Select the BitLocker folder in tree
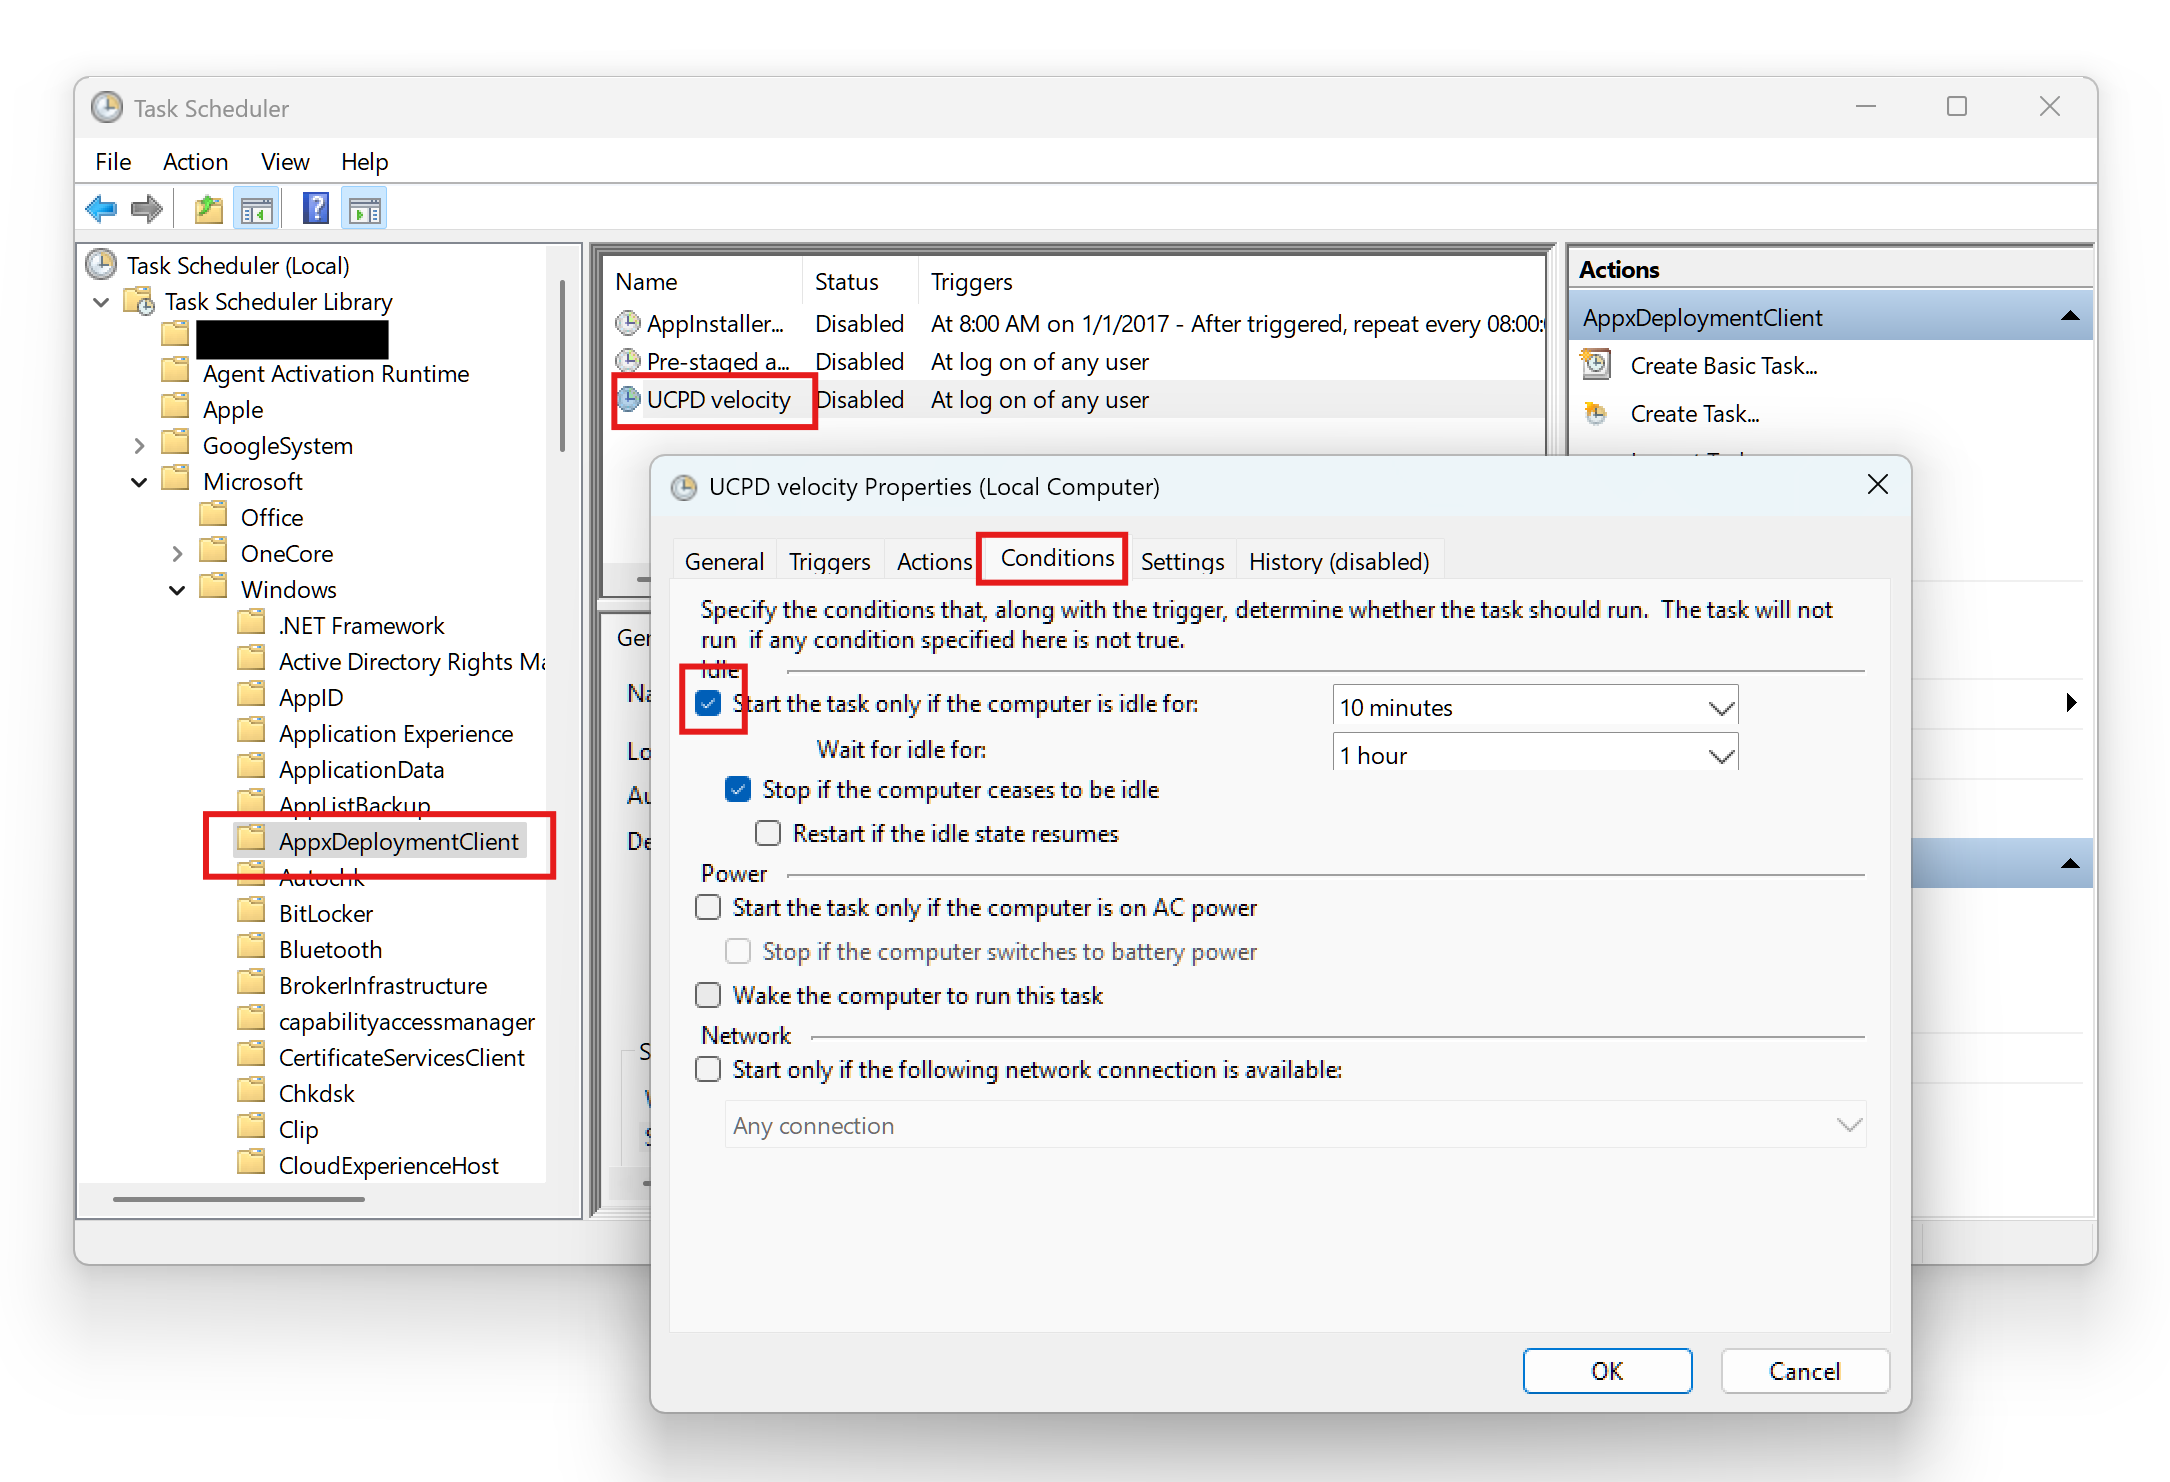This screenshot has height=1482, width=2170. pyautogui.click(x=325, y=913)
